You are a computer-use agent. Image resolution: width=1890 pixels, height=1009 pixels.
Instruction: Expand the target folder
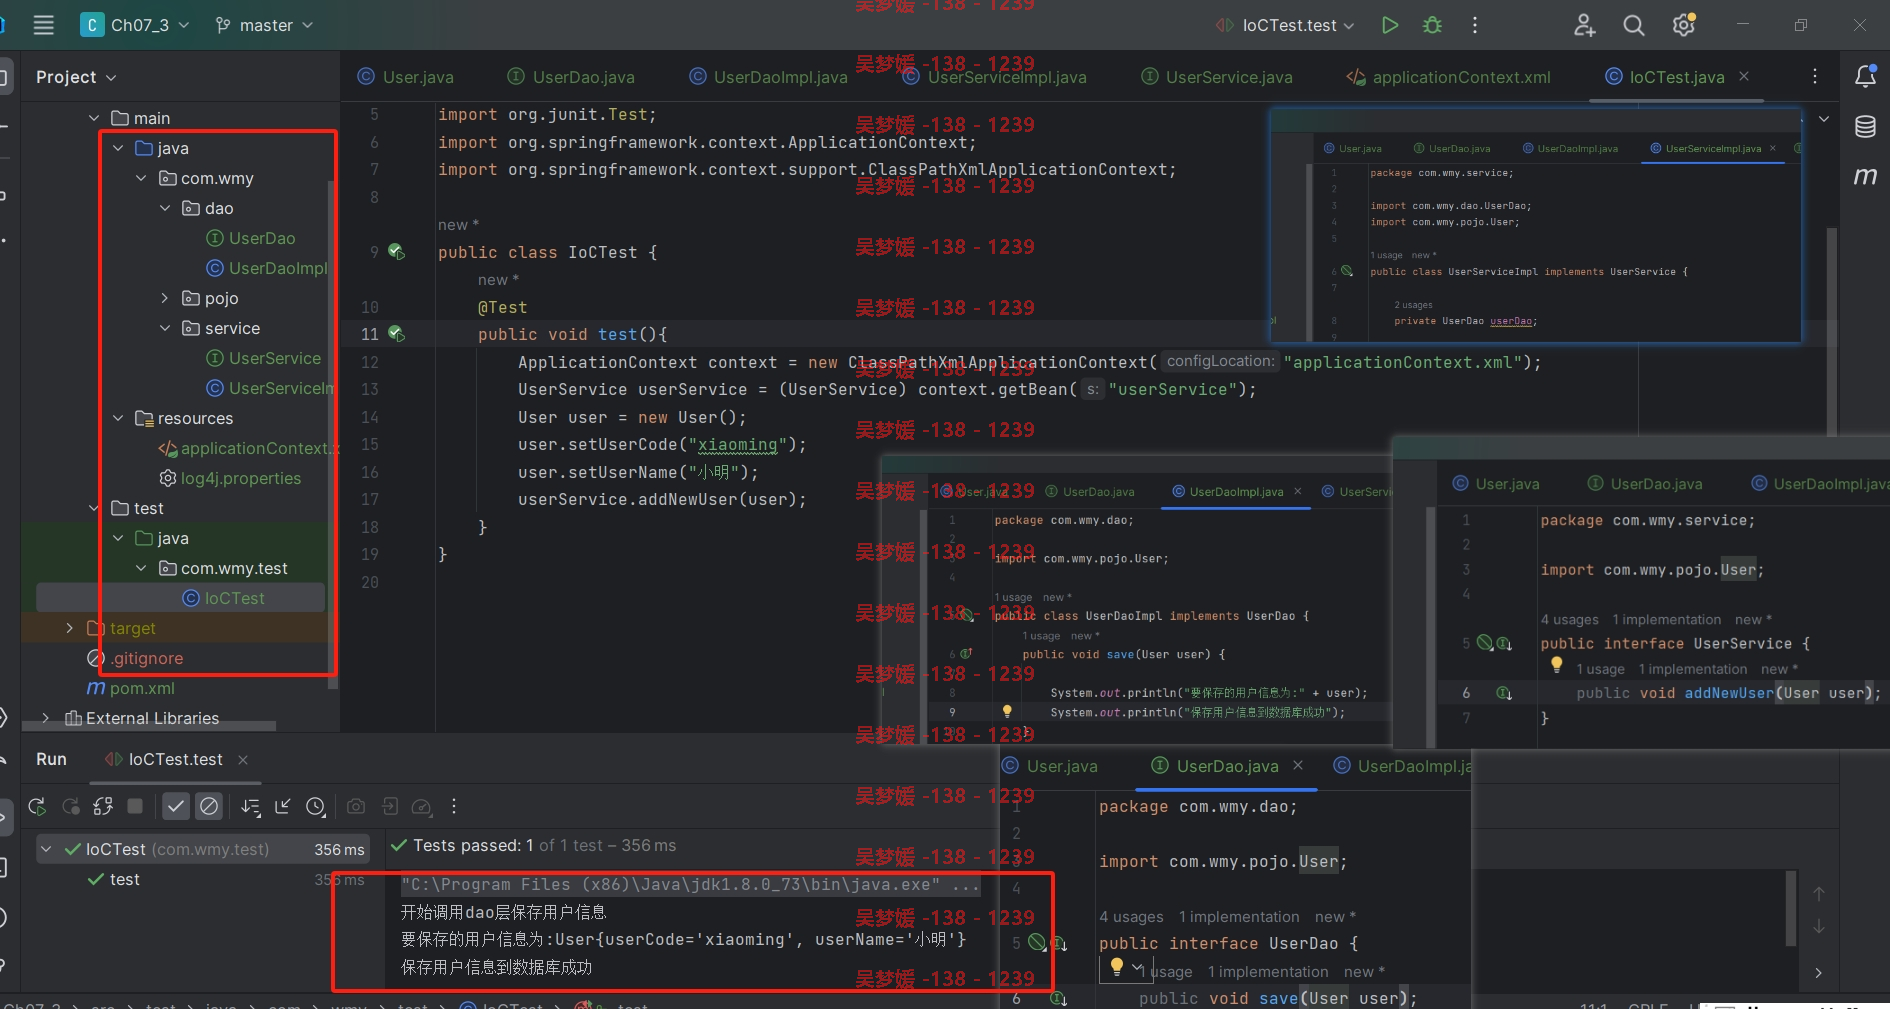pyautogui.click(x=69, y=628)
